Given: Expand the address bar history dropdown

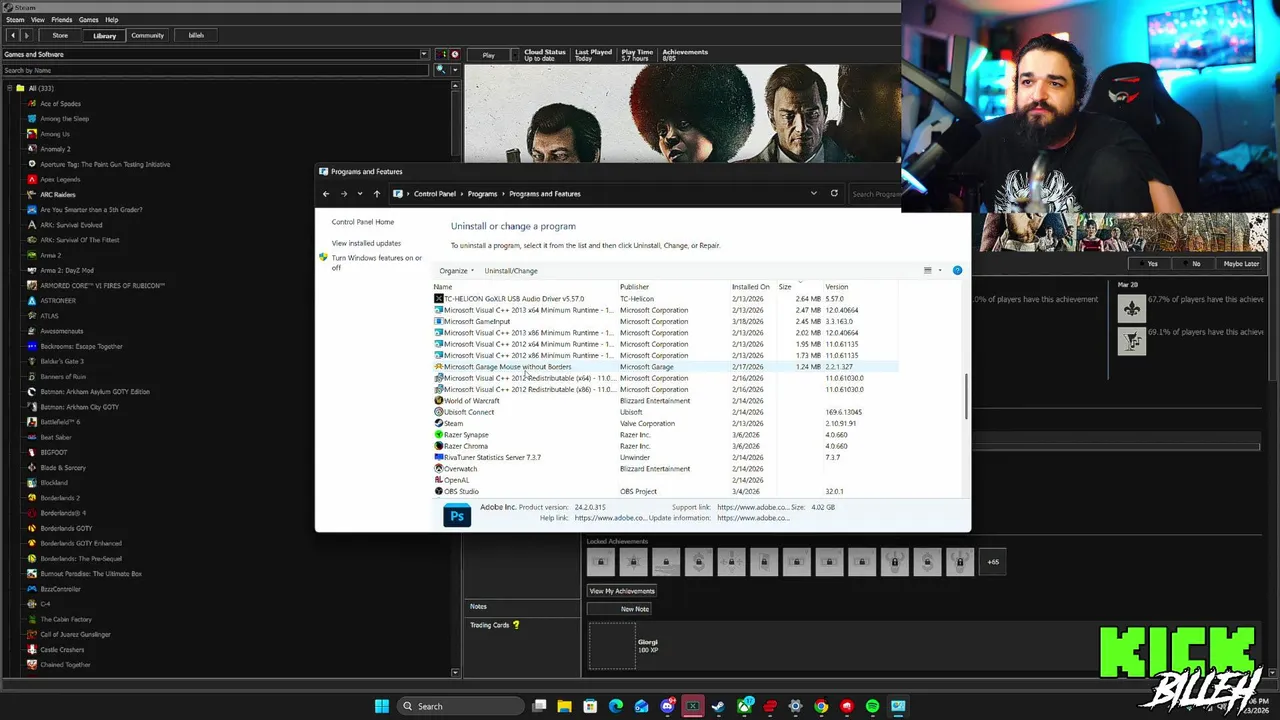Looking at the screenshot, I should click(x=814, y=193).
